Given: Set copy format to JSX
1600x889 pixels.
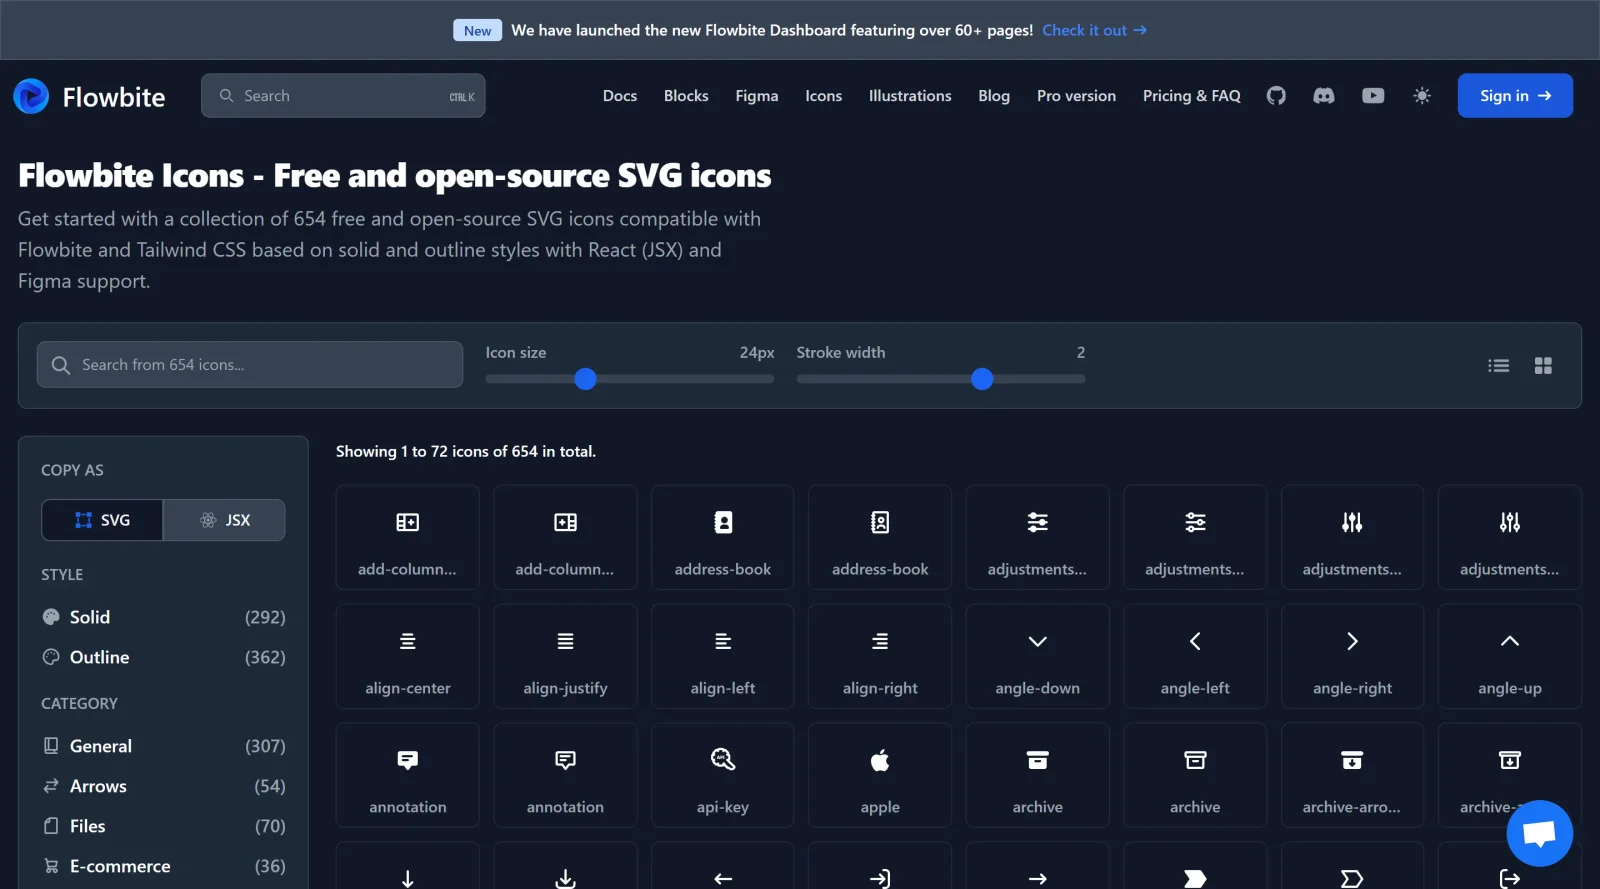Looking at the screenshot, I should [x=224, y=520].
